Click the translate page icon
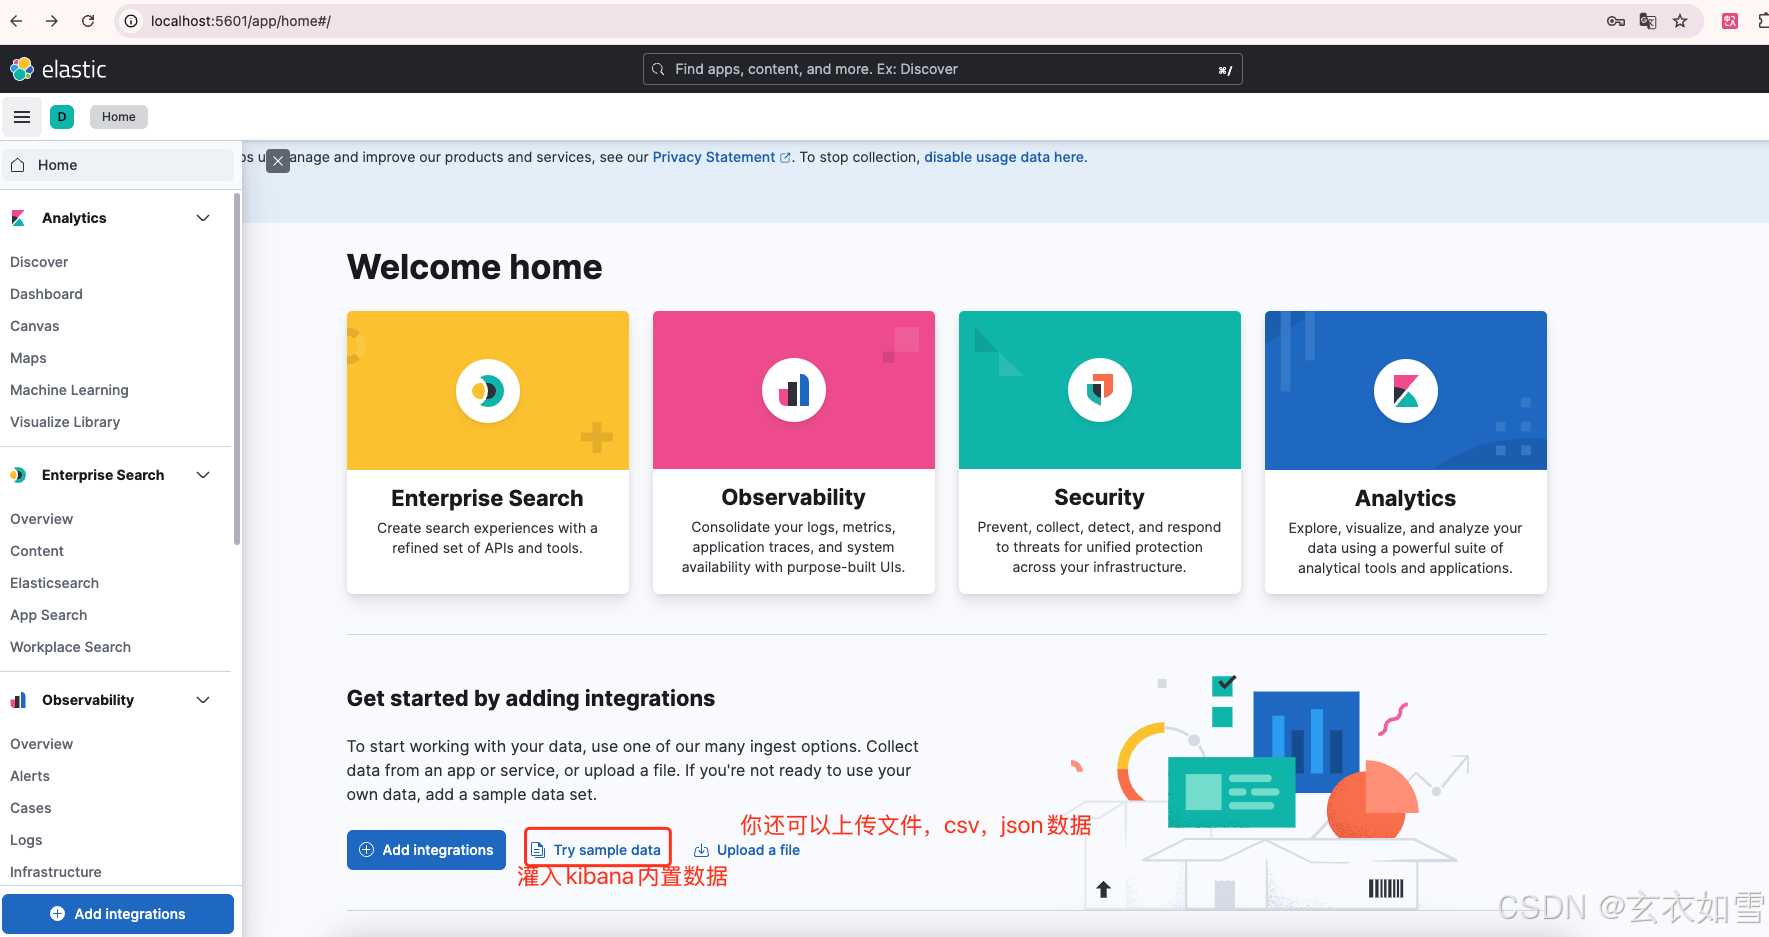 coord(1648,21)
